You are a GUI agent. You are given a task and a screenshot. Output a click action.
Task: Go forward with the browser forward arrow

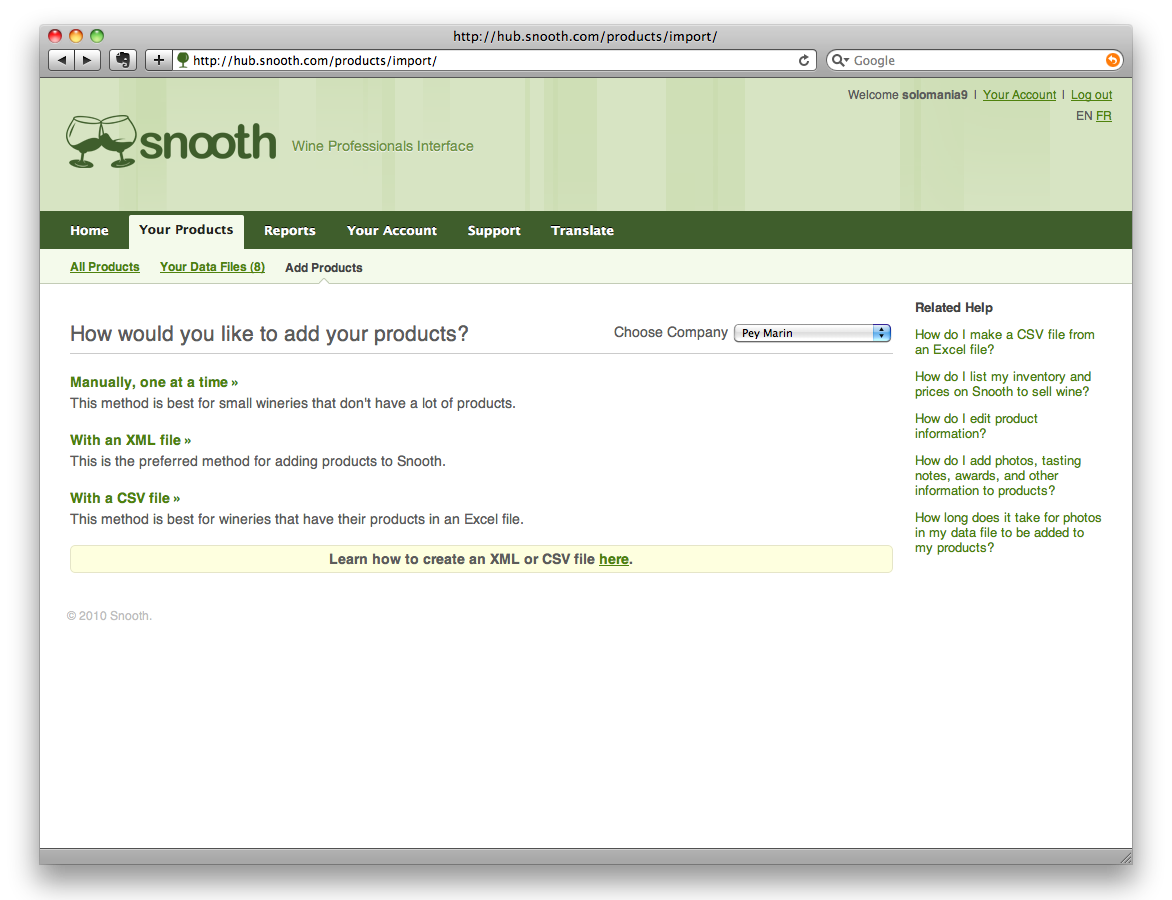click(x=87, y=60)
